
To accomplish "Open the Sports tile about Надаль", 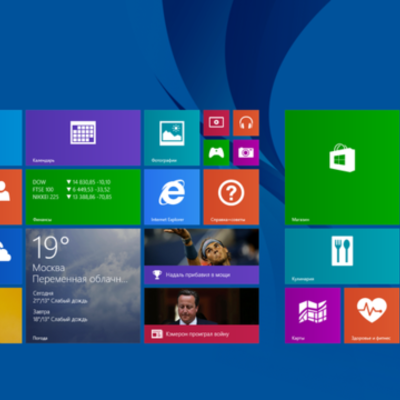I will [202, 256].
